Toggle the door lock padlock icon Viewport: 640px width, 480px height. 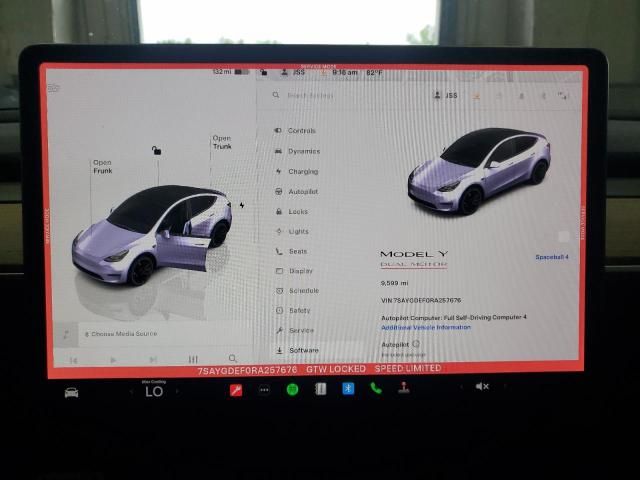[x=156, y=151]
